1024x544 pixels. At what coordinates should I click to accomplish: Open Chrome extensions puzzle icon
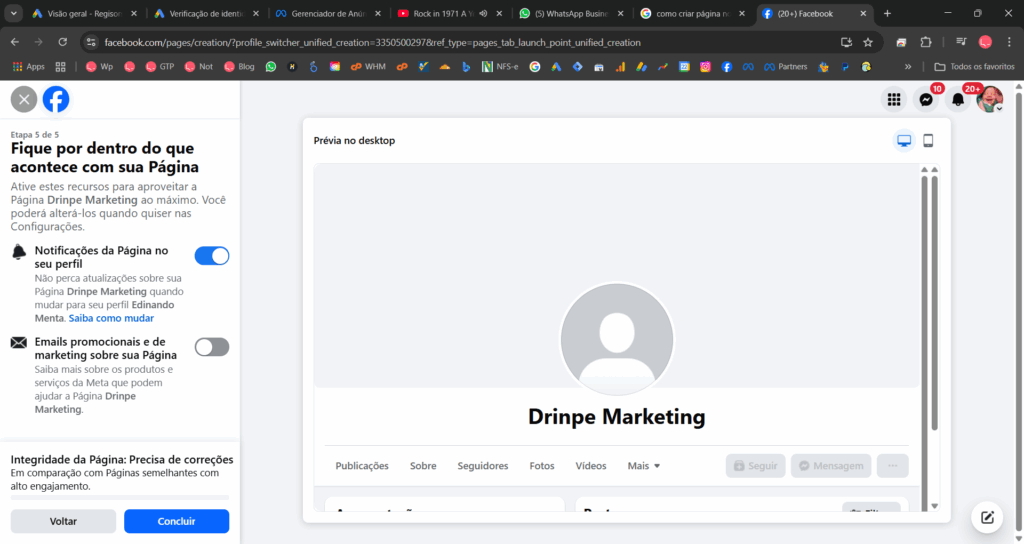click(x=925, y=42)
